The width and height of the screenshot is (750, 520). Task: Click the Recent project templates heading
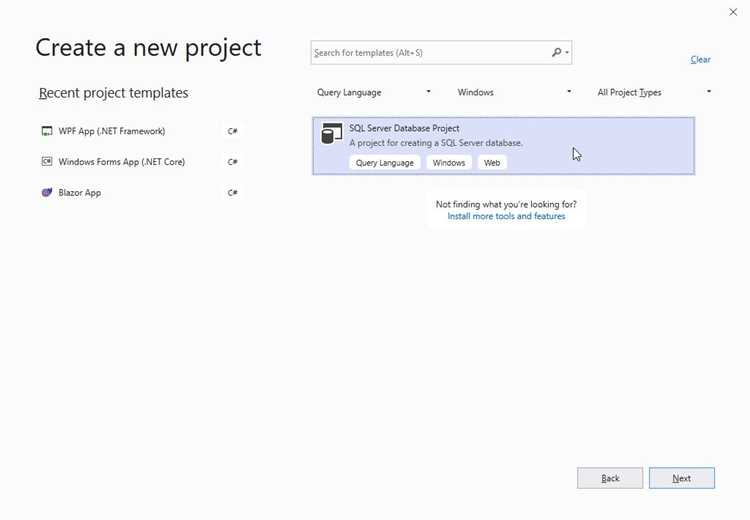pyautogui.click(x=113, y=93)
